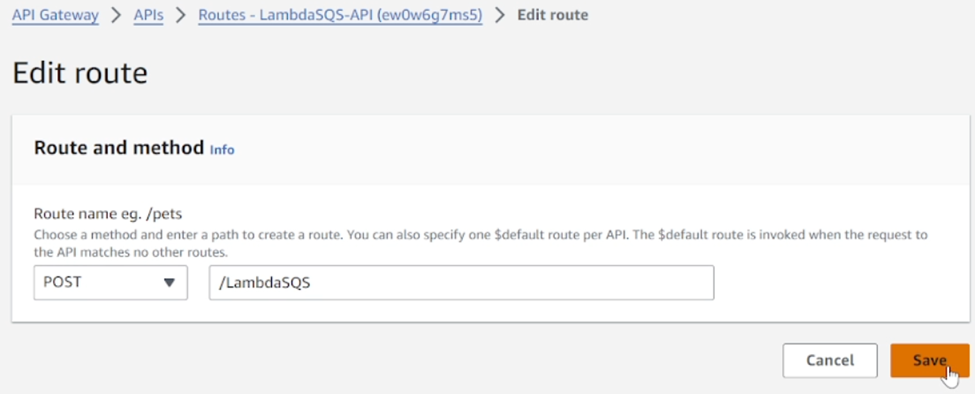
Task: Open the Info link beside Route and method
Action: point(222,150)
